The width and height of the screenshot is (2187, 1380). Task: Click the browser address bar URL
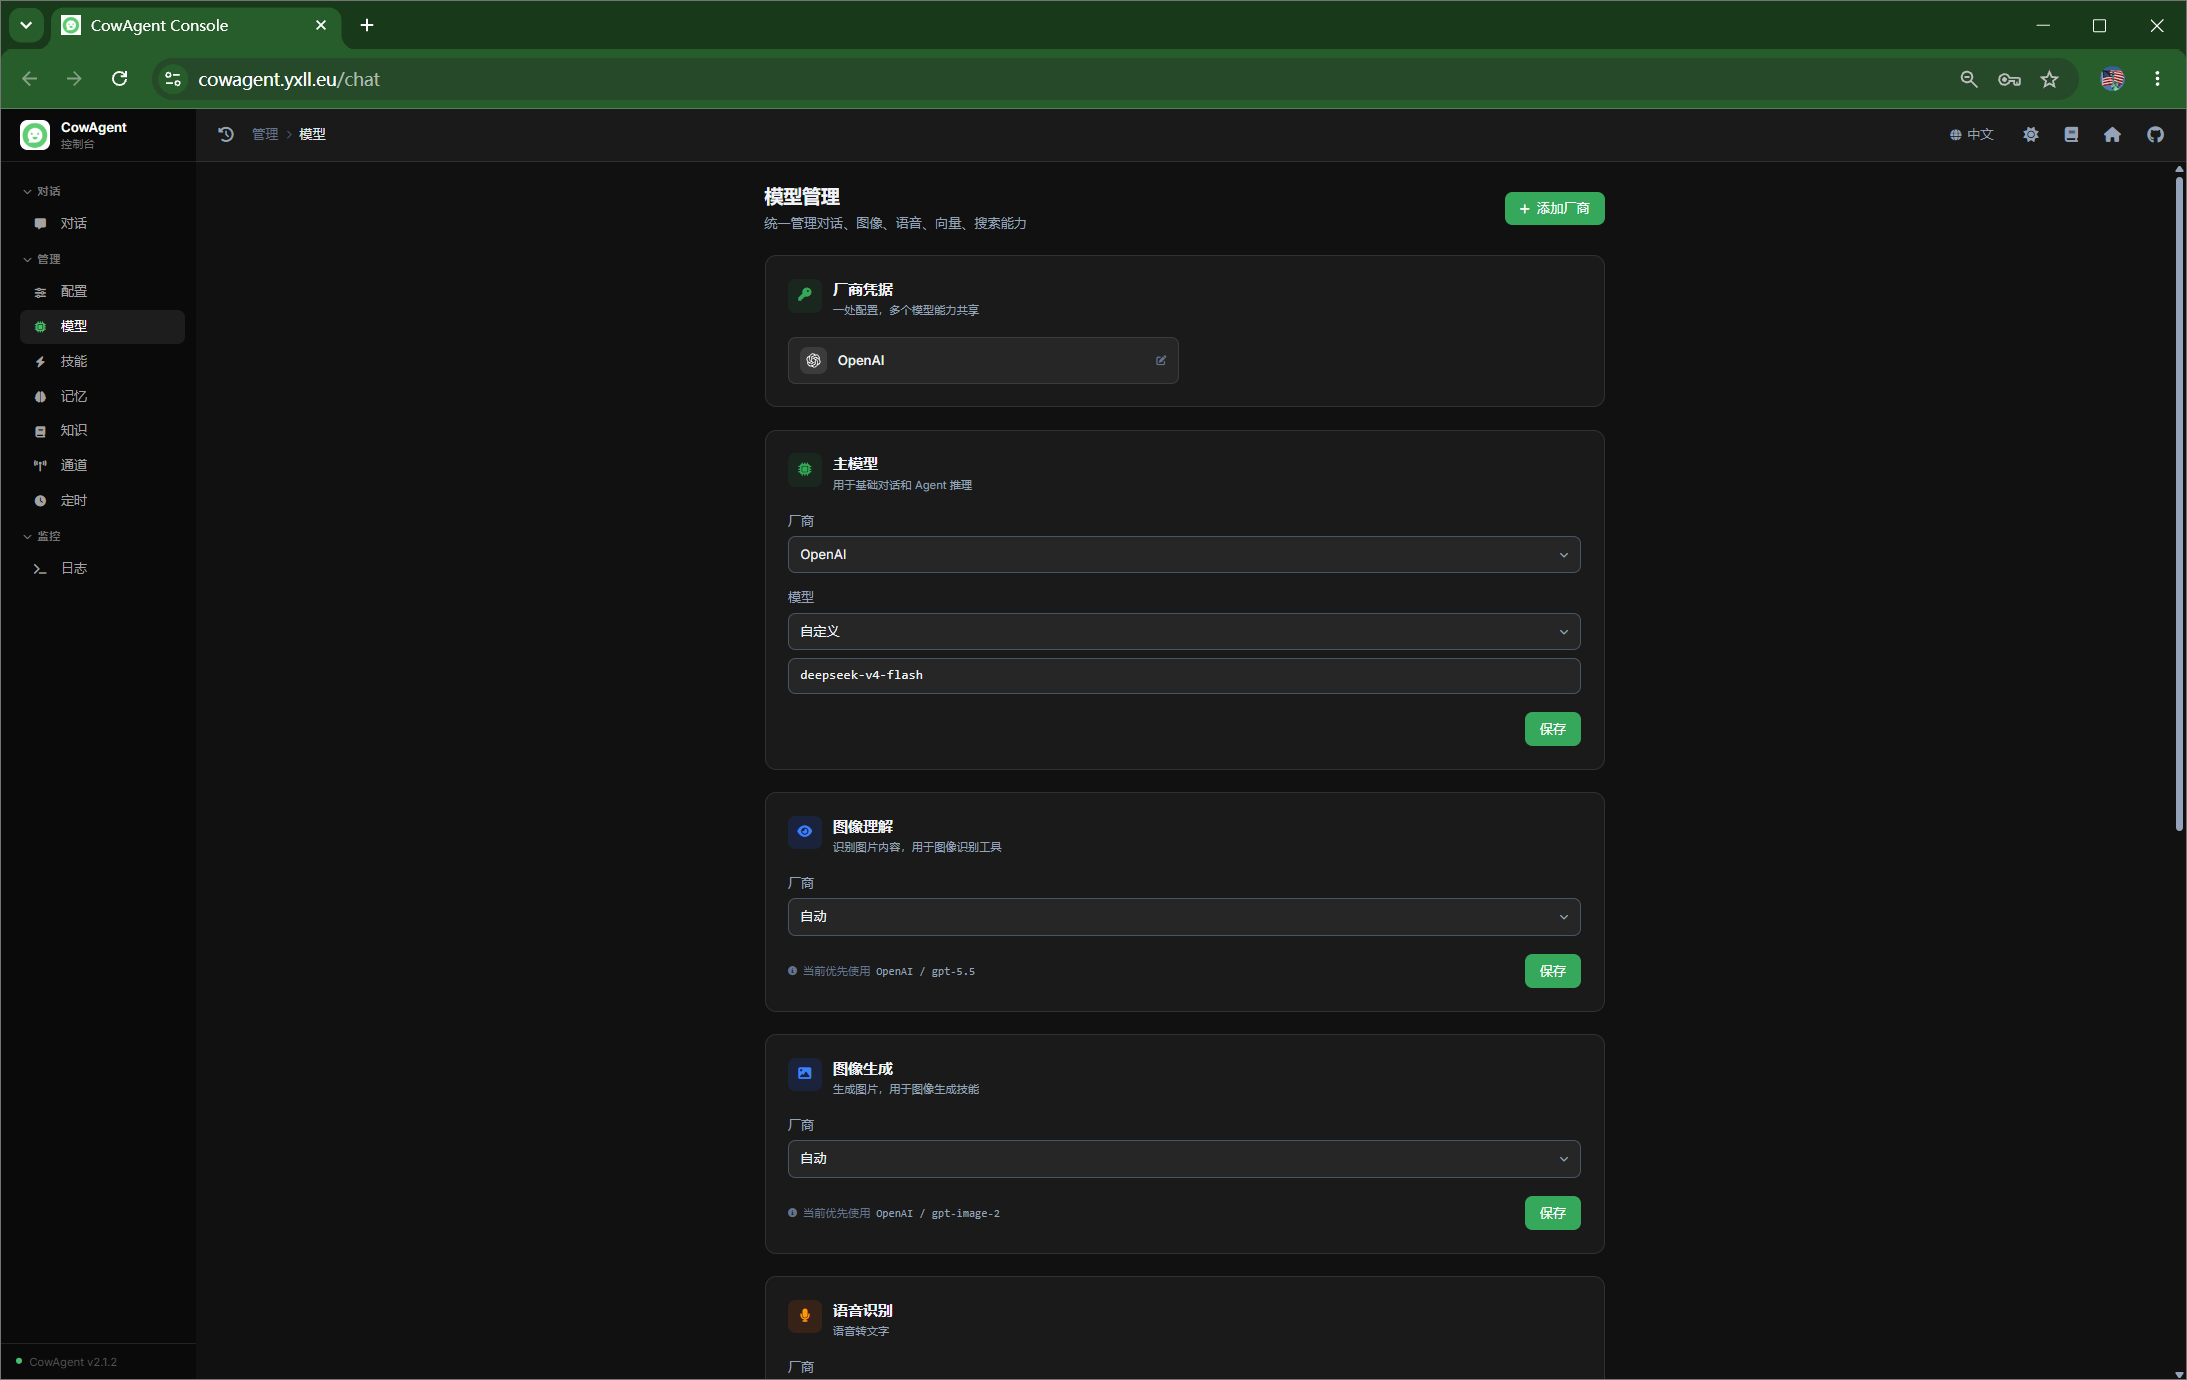click(289, 79)
